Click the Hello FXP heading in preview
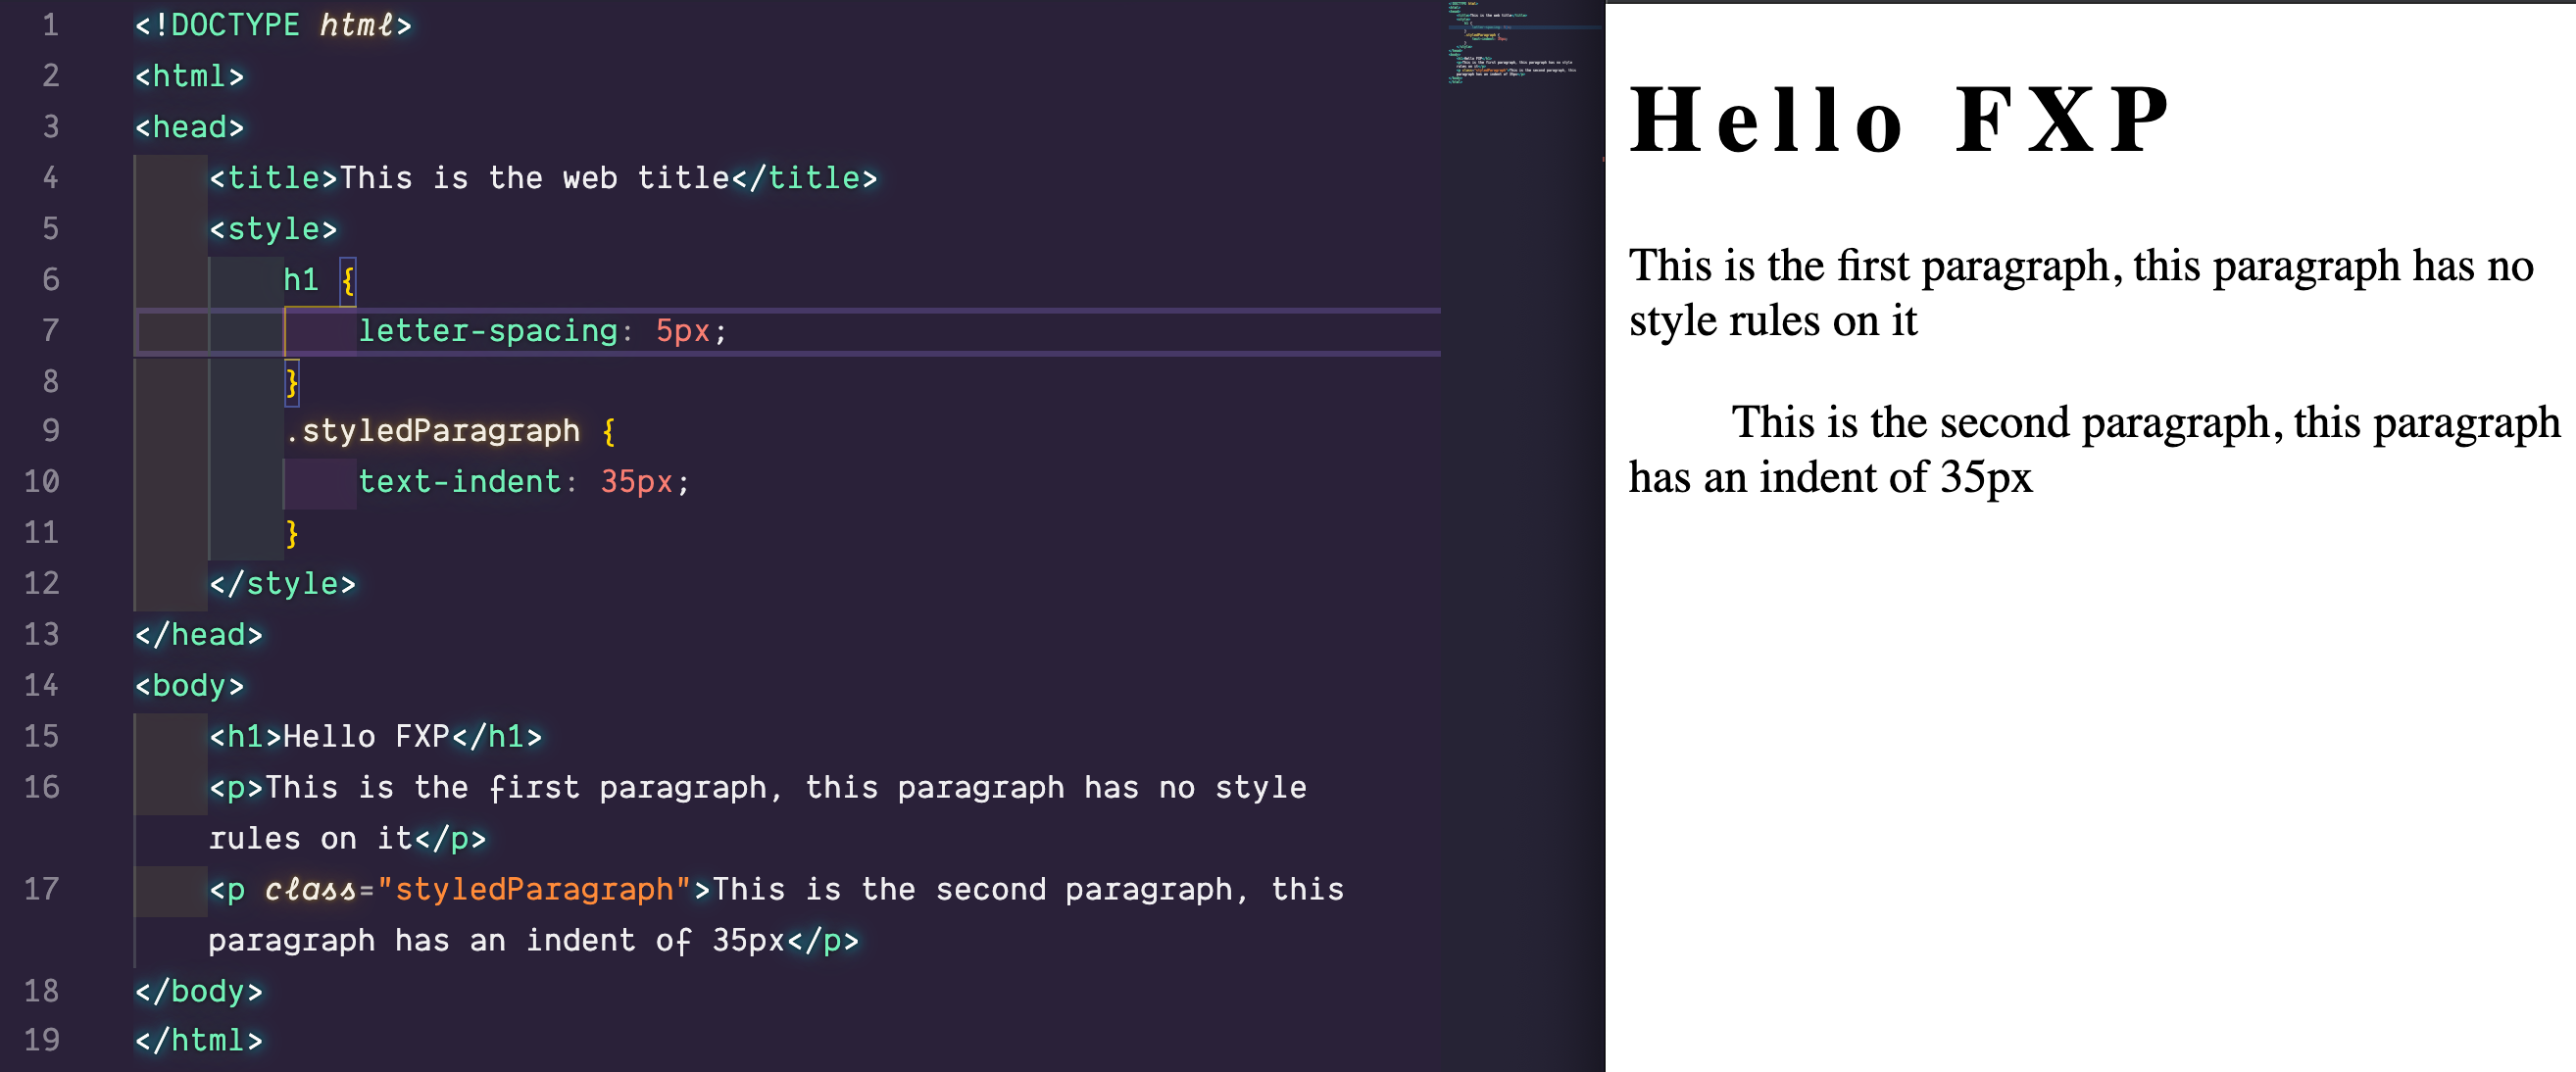The image size is (2576, 1072). coord(1898,121)
